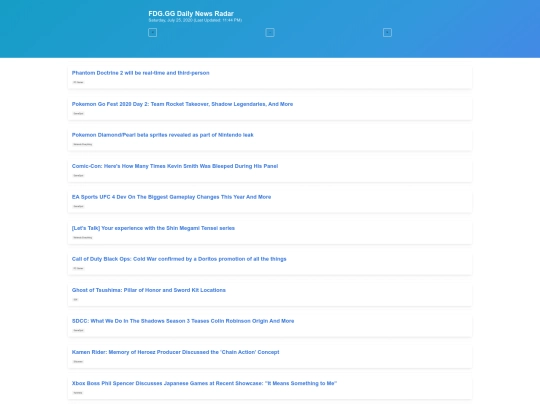Click the rightmost square icon in the header
The height and width of the screenshot is (405, 540).
click(387, 33)
